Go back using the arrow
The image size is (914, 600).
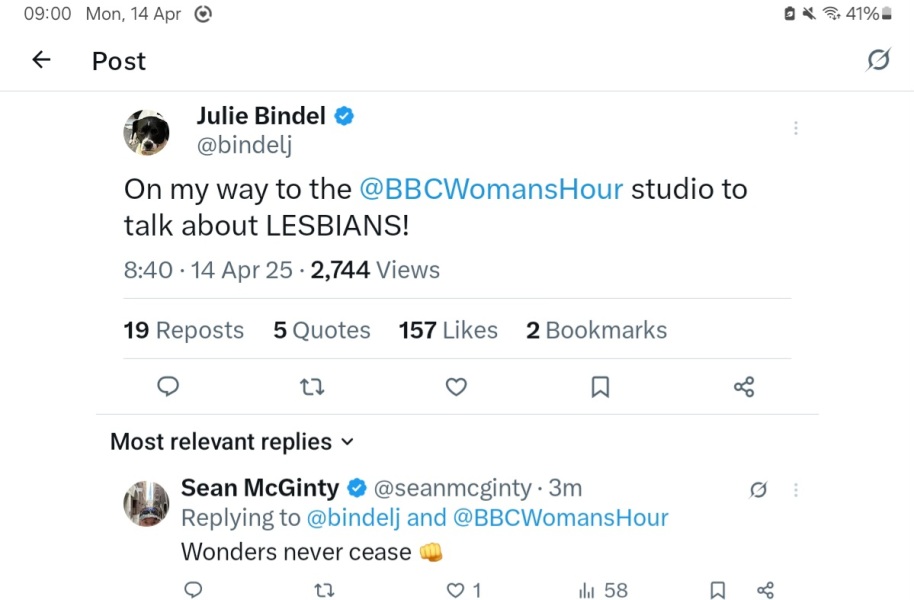pos(40,60)
